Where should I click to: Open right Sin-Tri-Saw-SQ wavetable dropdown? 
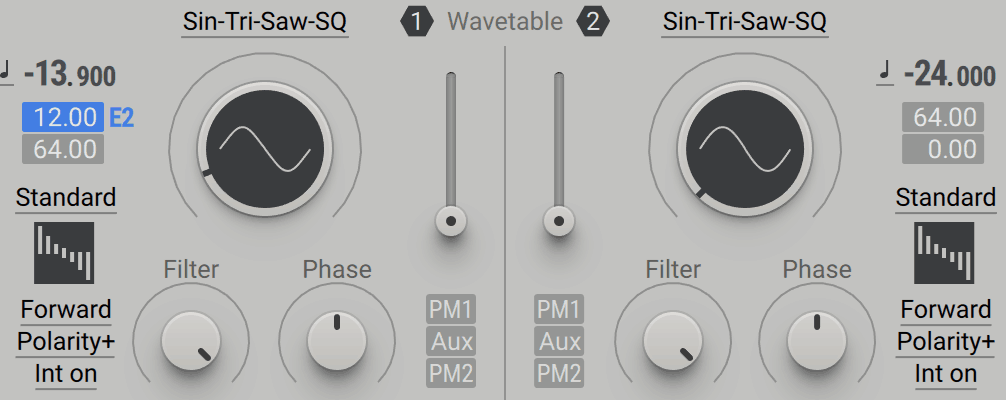745,22
